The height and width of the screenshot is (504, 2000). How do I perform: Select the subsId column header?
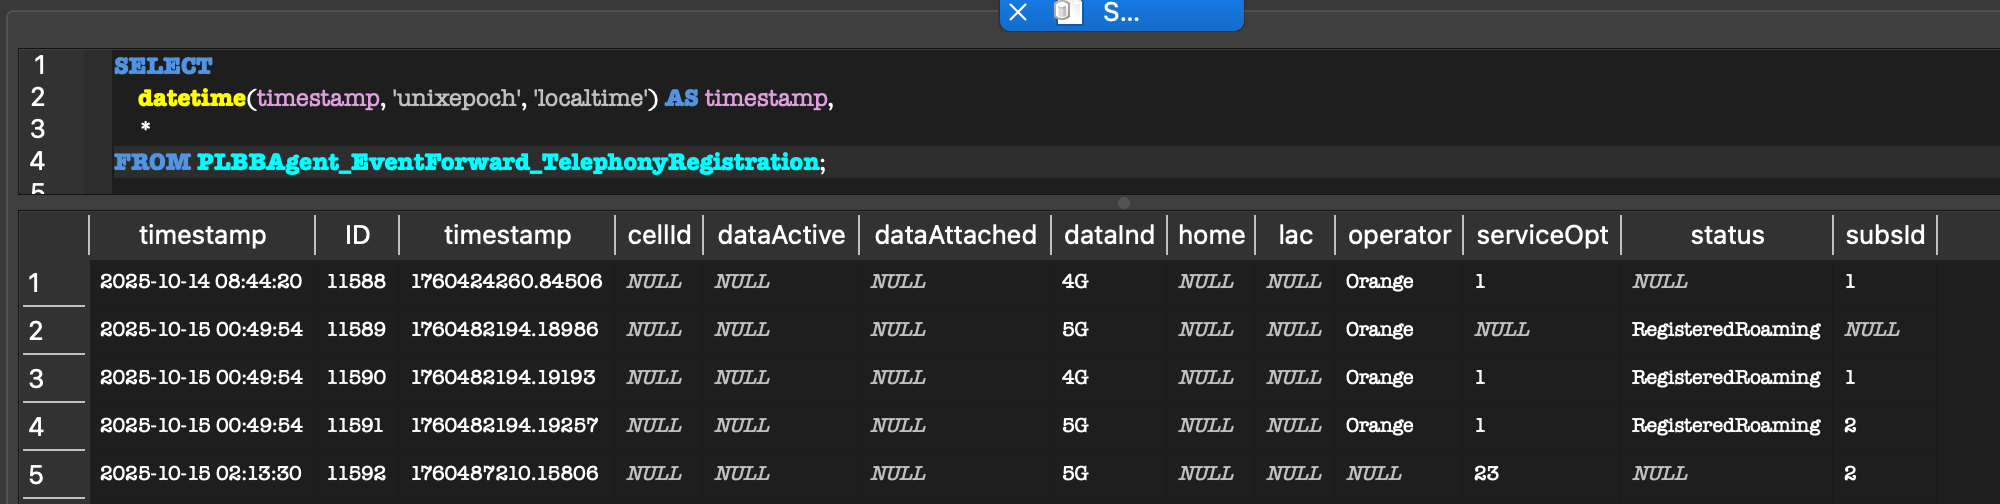point(1884,235)
